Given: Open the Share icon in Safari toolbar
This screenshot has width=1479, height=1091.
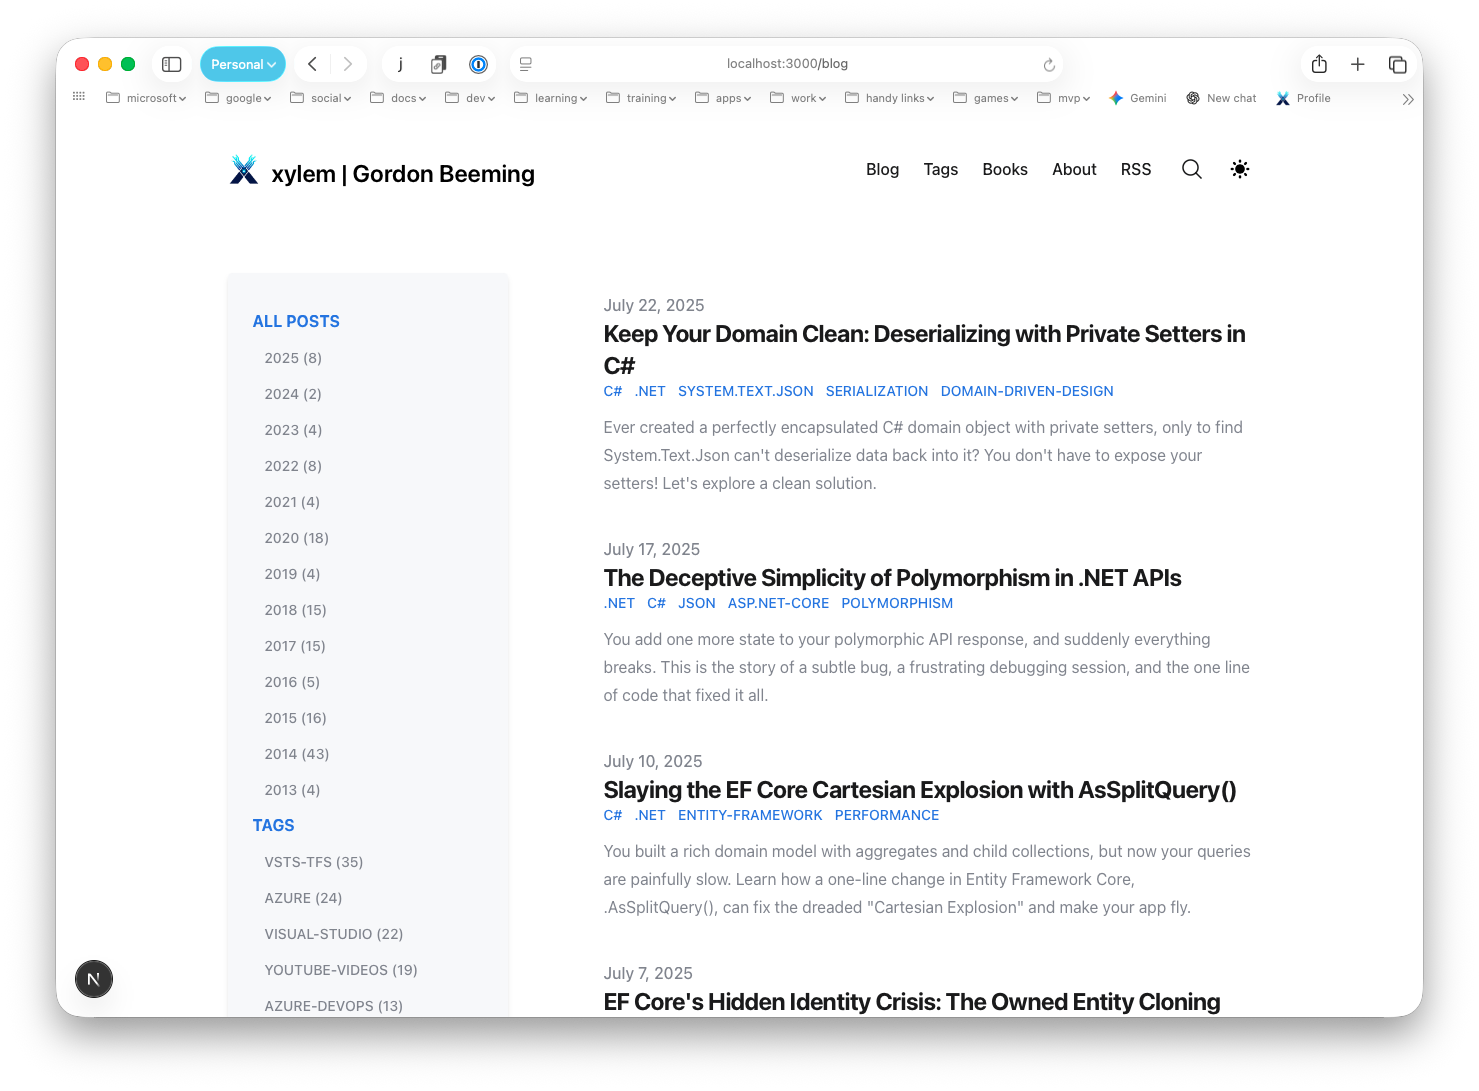Looking at the screenshot, I should coord(1319,64).
